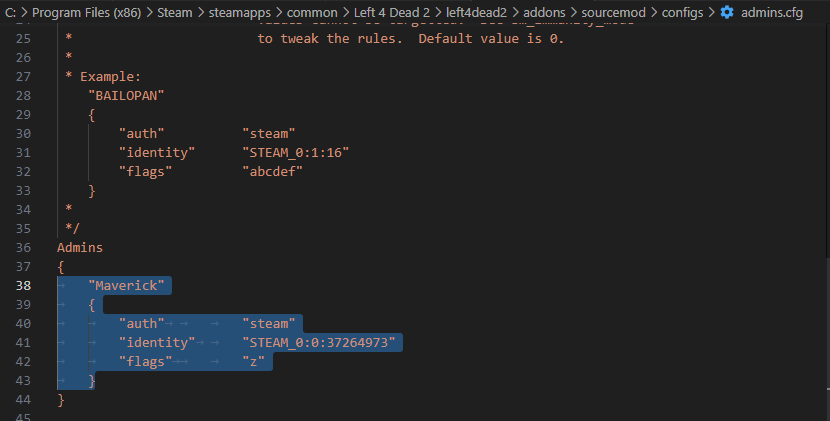Click line number 44 in the gutter
The height and width of the screenshot is (421, 830).
[x=24, y=400]
